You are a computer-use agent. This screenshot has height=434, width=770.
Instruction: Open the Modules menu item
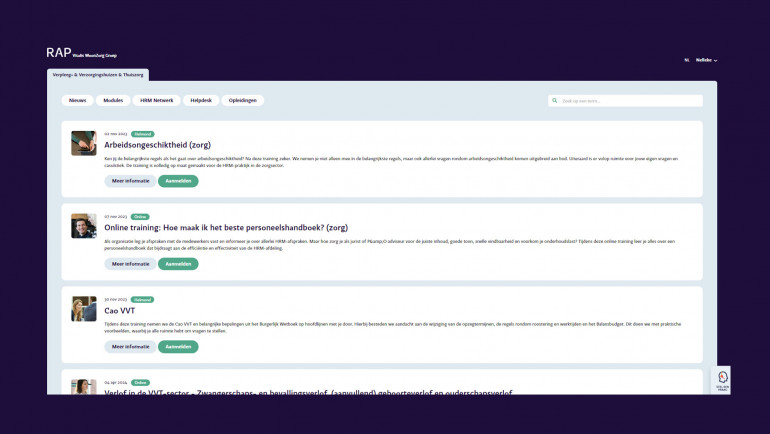pyautogui.click(x=113, y=100)
